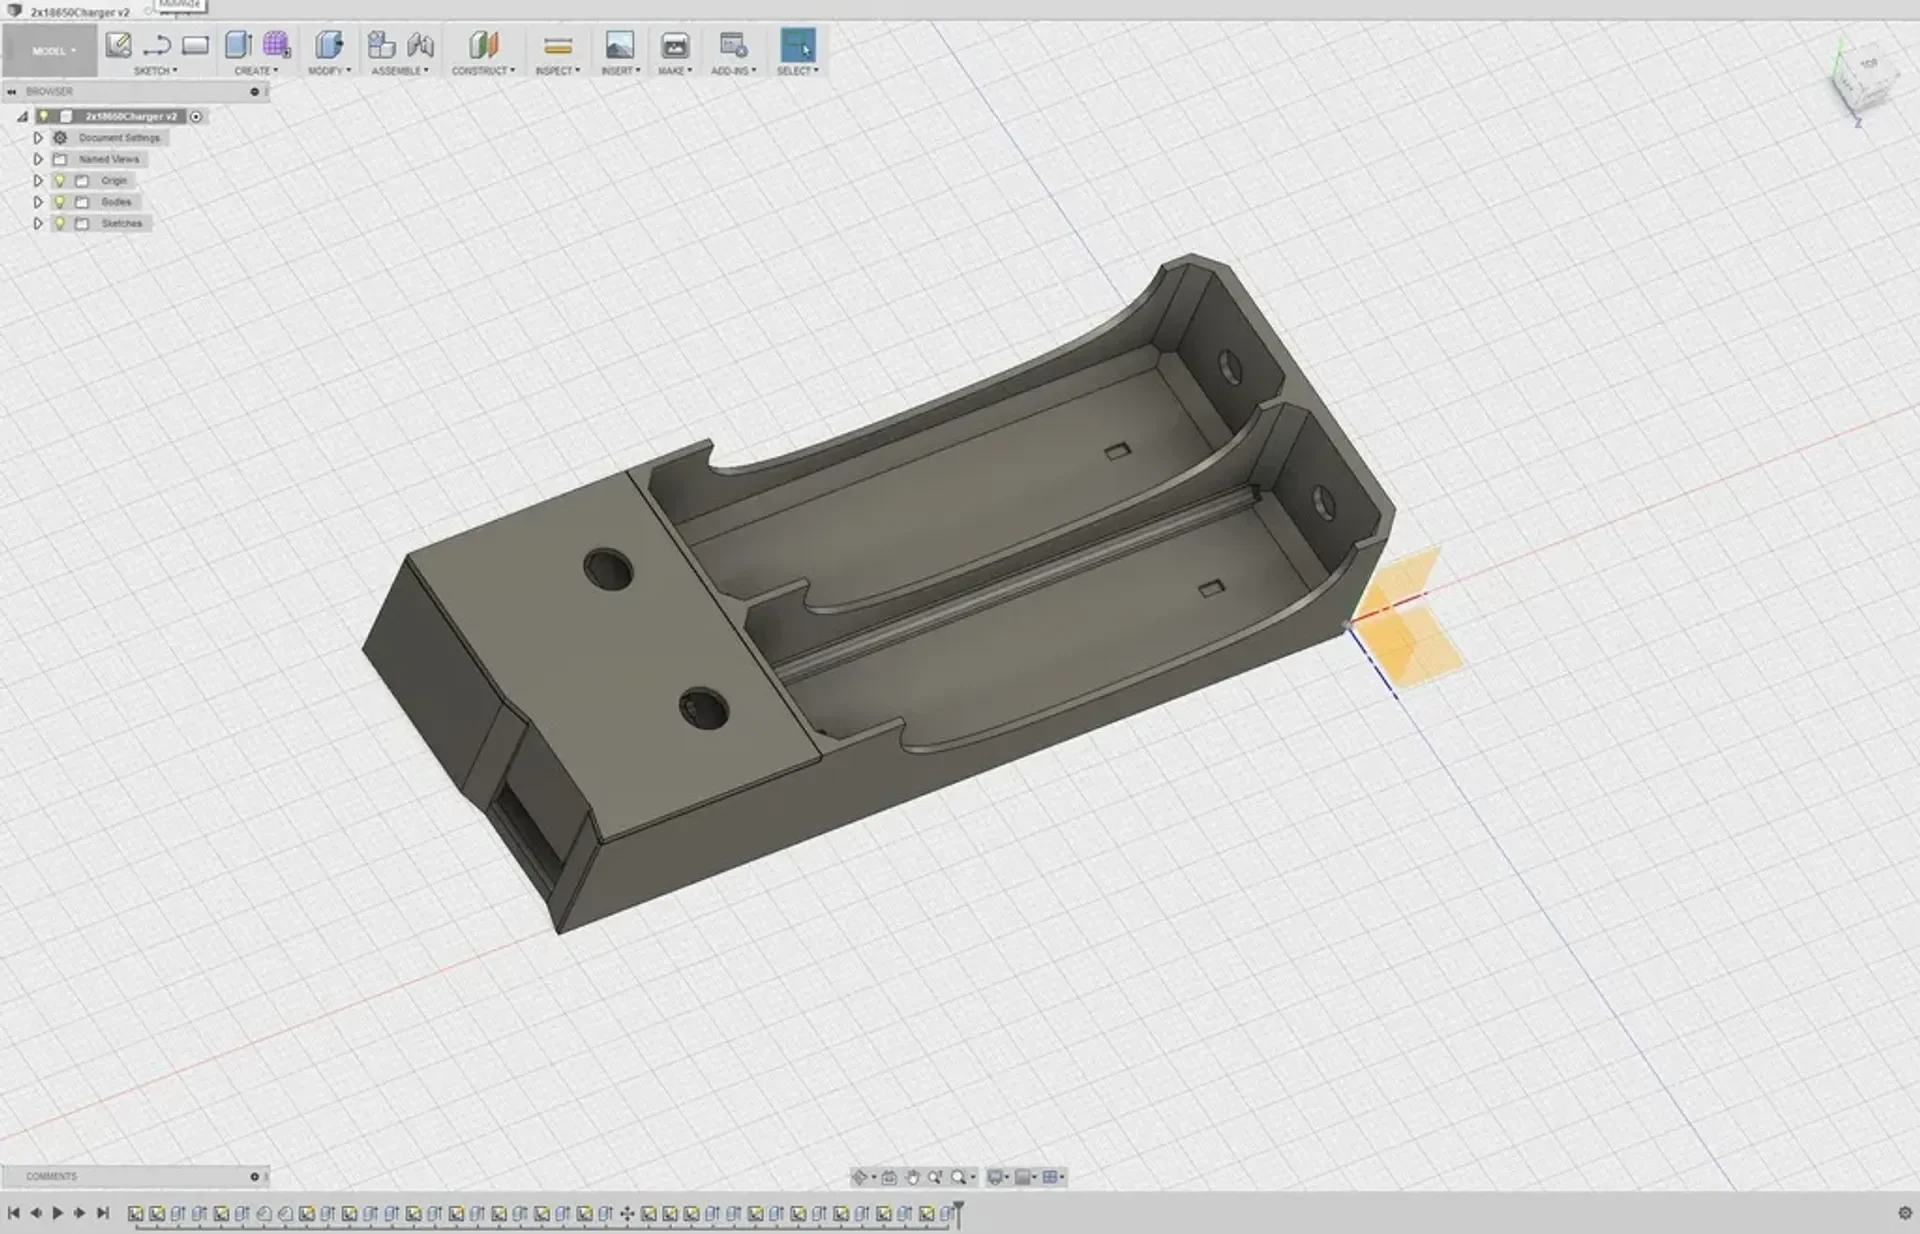The width and height of the screenshot is (1920, 1234).
Task: Activate the Select tool icon
Action: click(x=797, y=45)
